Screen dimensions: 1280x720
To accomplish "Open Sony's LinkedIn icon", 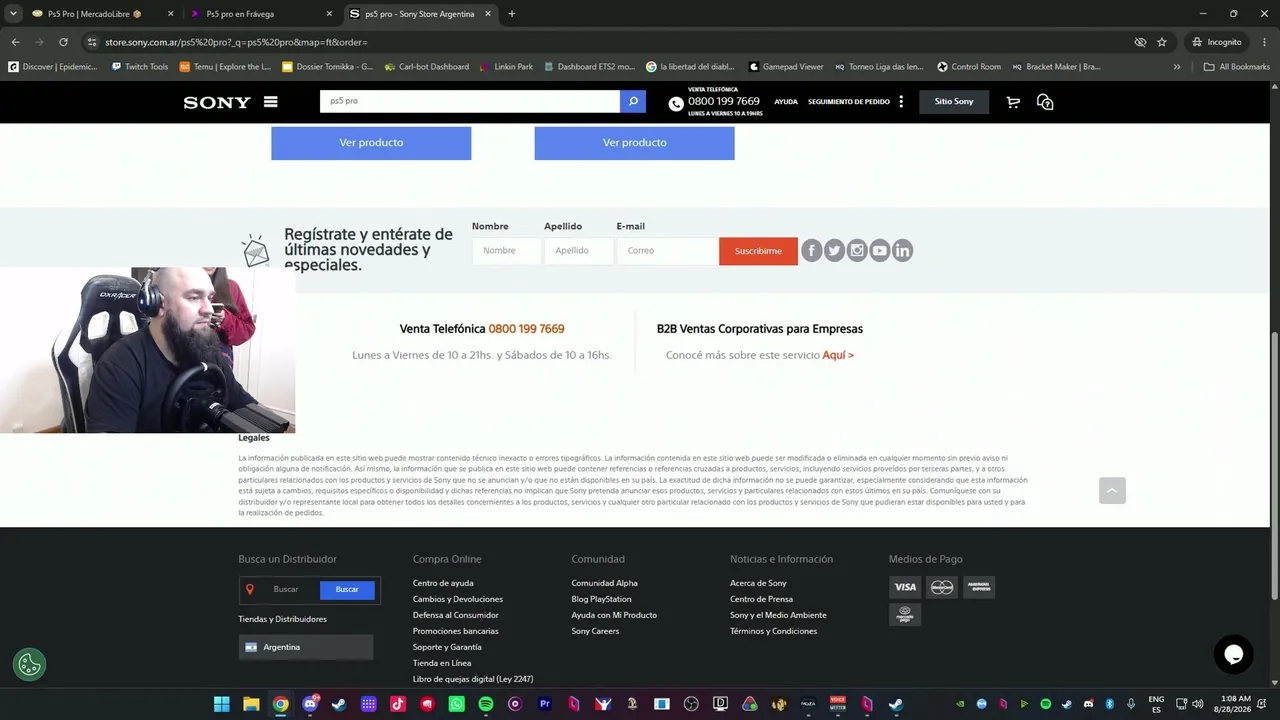I will tap(903, 251).
